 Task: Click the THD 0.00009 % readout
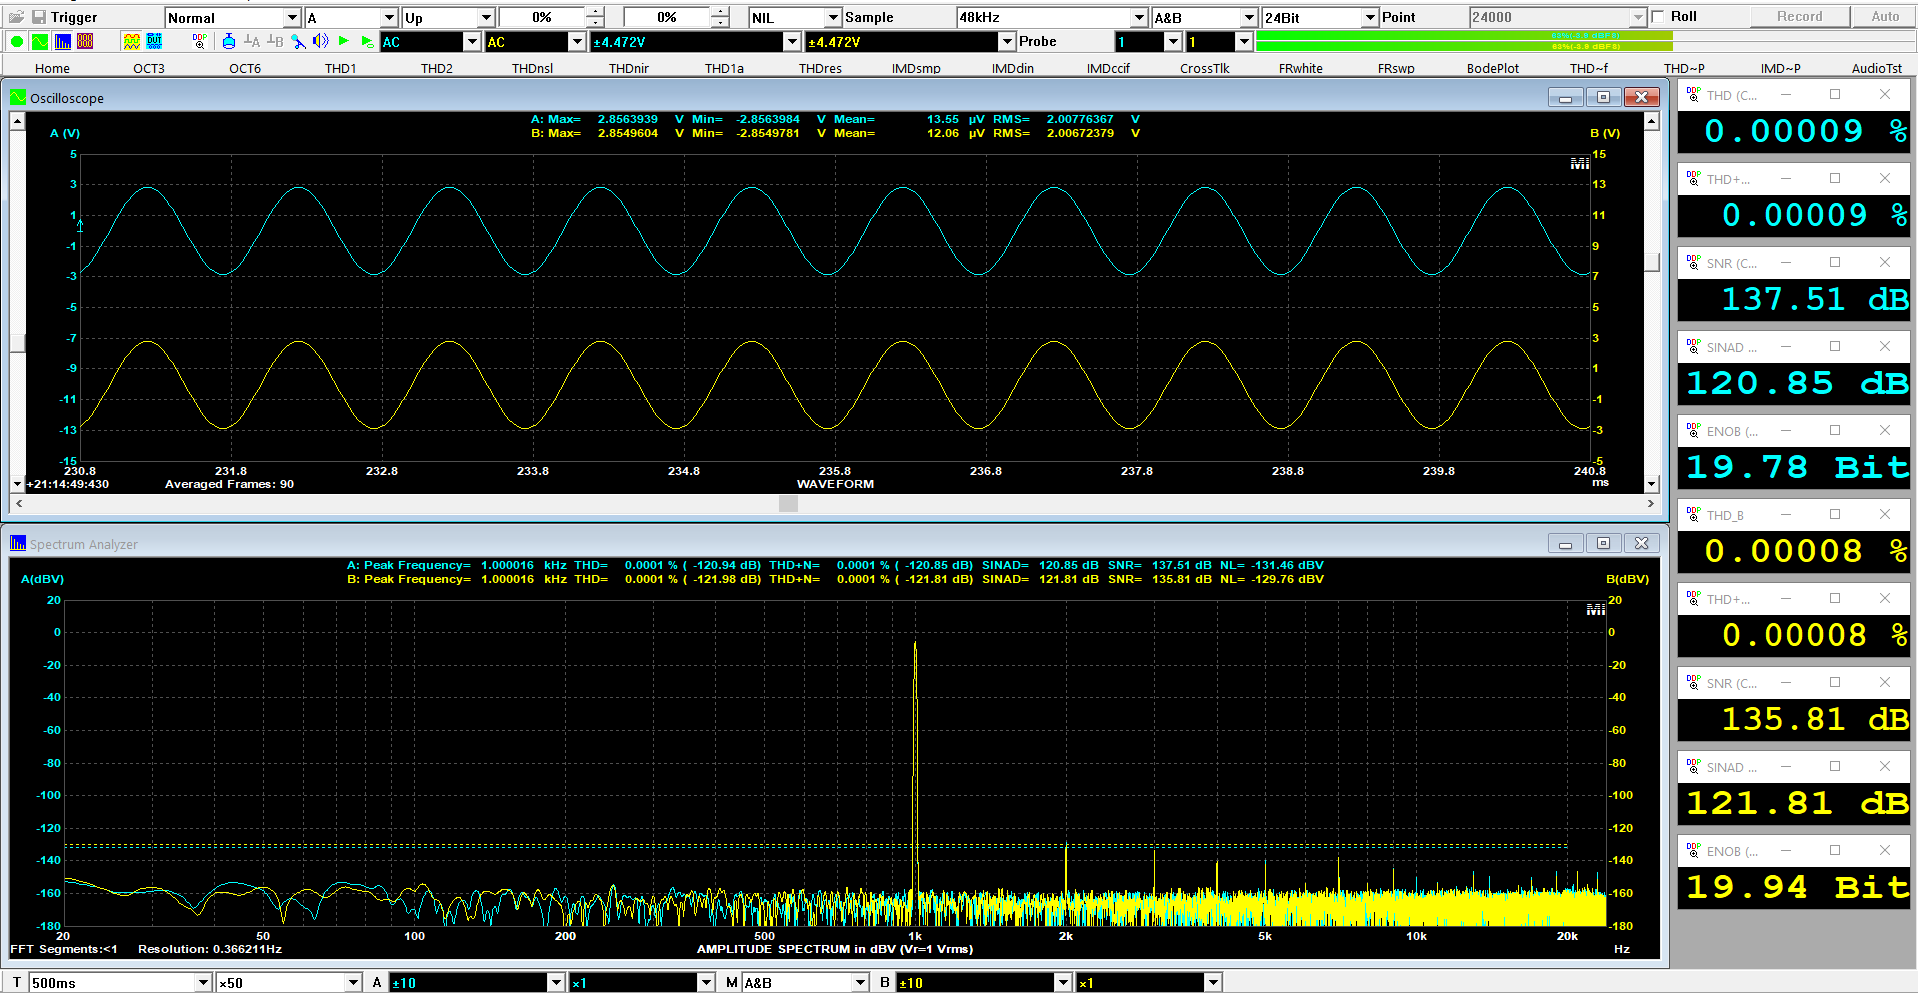(x=1794, y=131)
